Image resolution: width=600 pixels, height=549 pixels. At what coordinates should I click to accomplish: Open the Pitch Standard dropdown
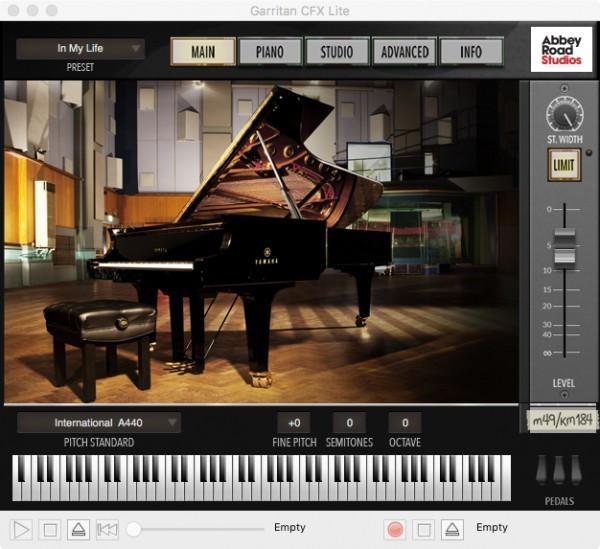pos(99,422)
